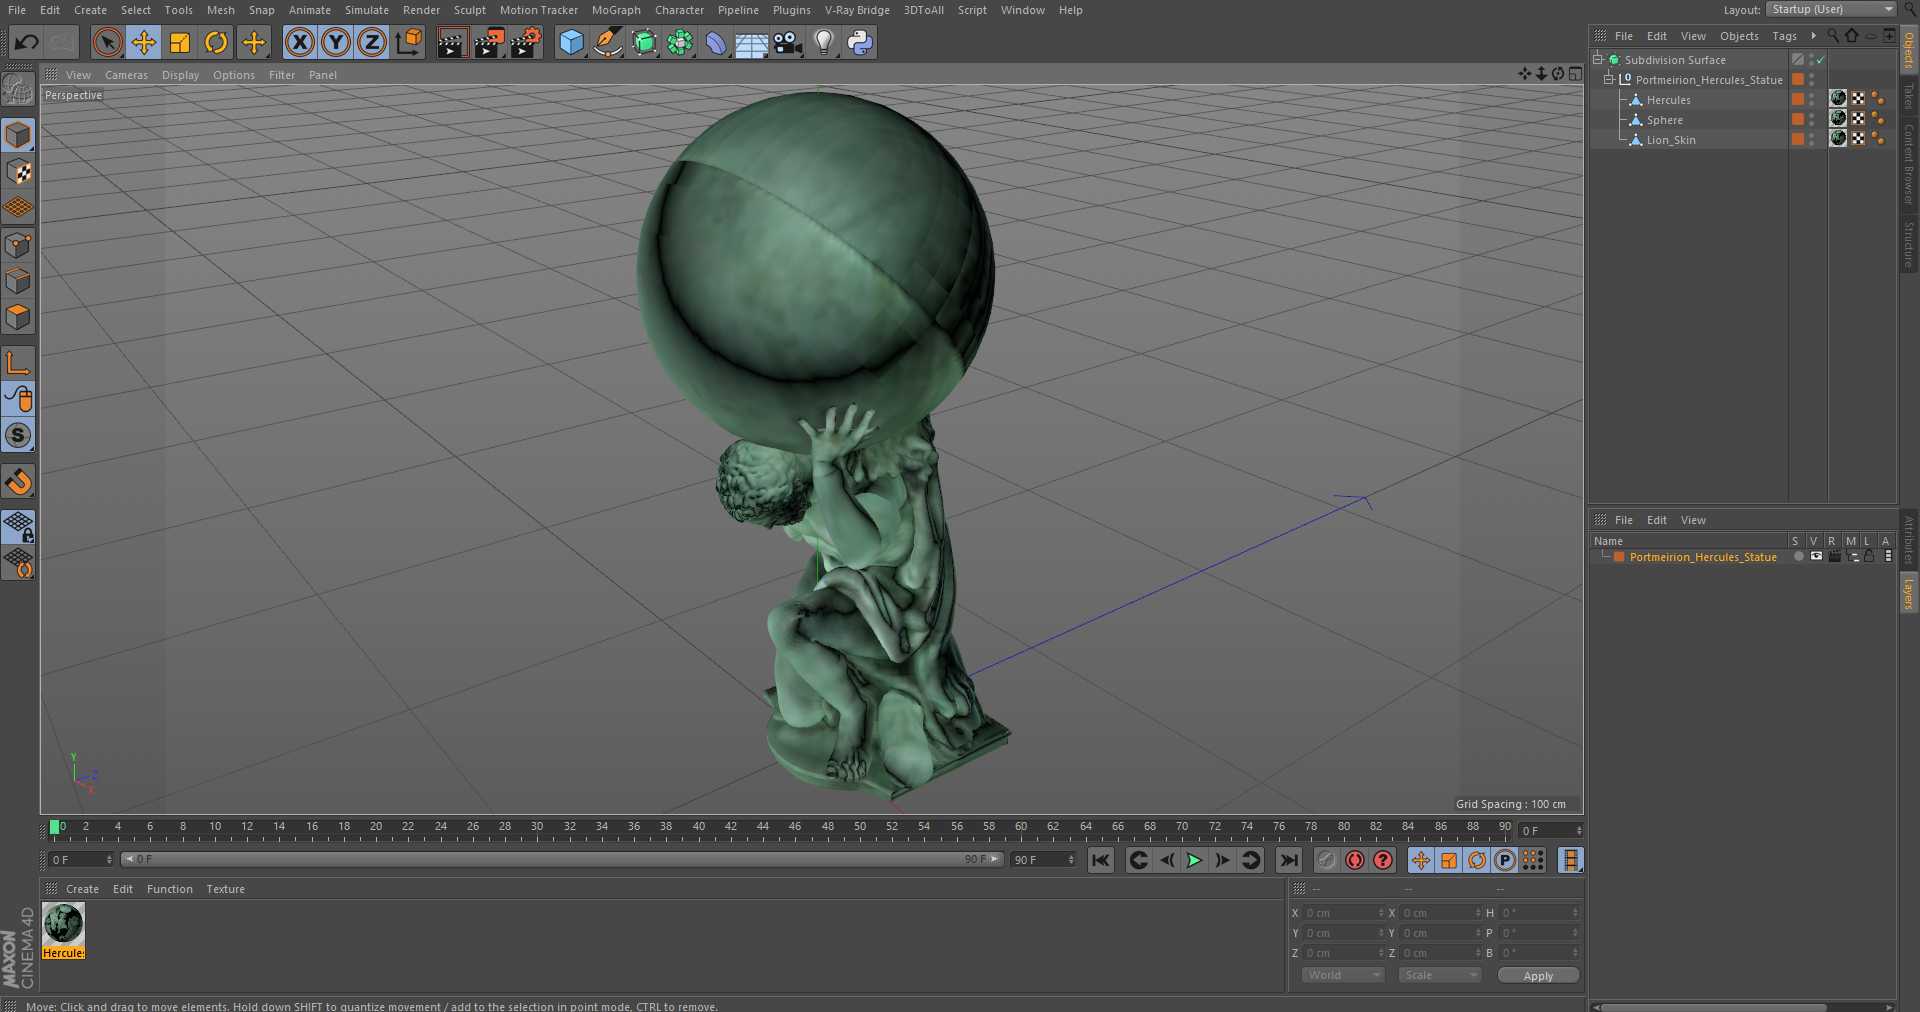
Task: Collapse the Subdivision Surface tree node
Action: click(x=1598, y=59)
